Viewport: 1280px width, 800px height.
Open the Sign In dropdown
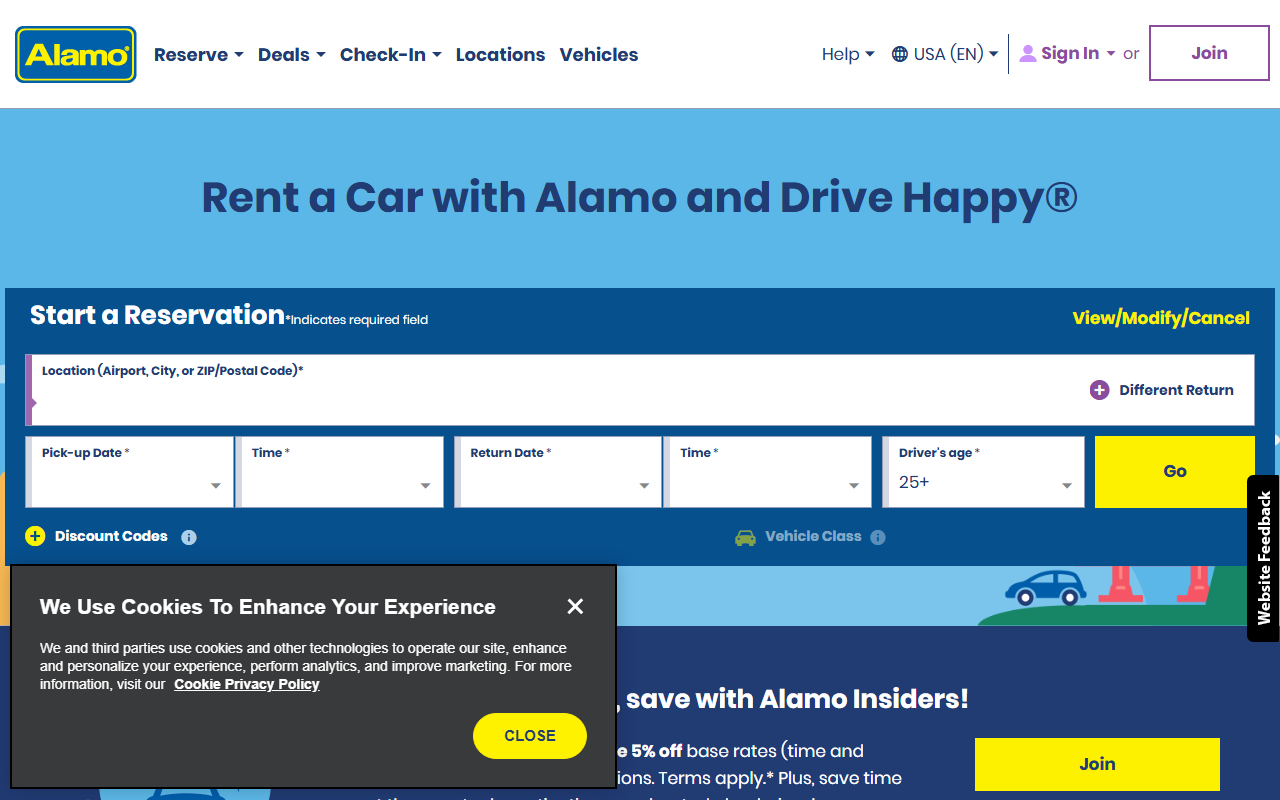[1067, 54]
